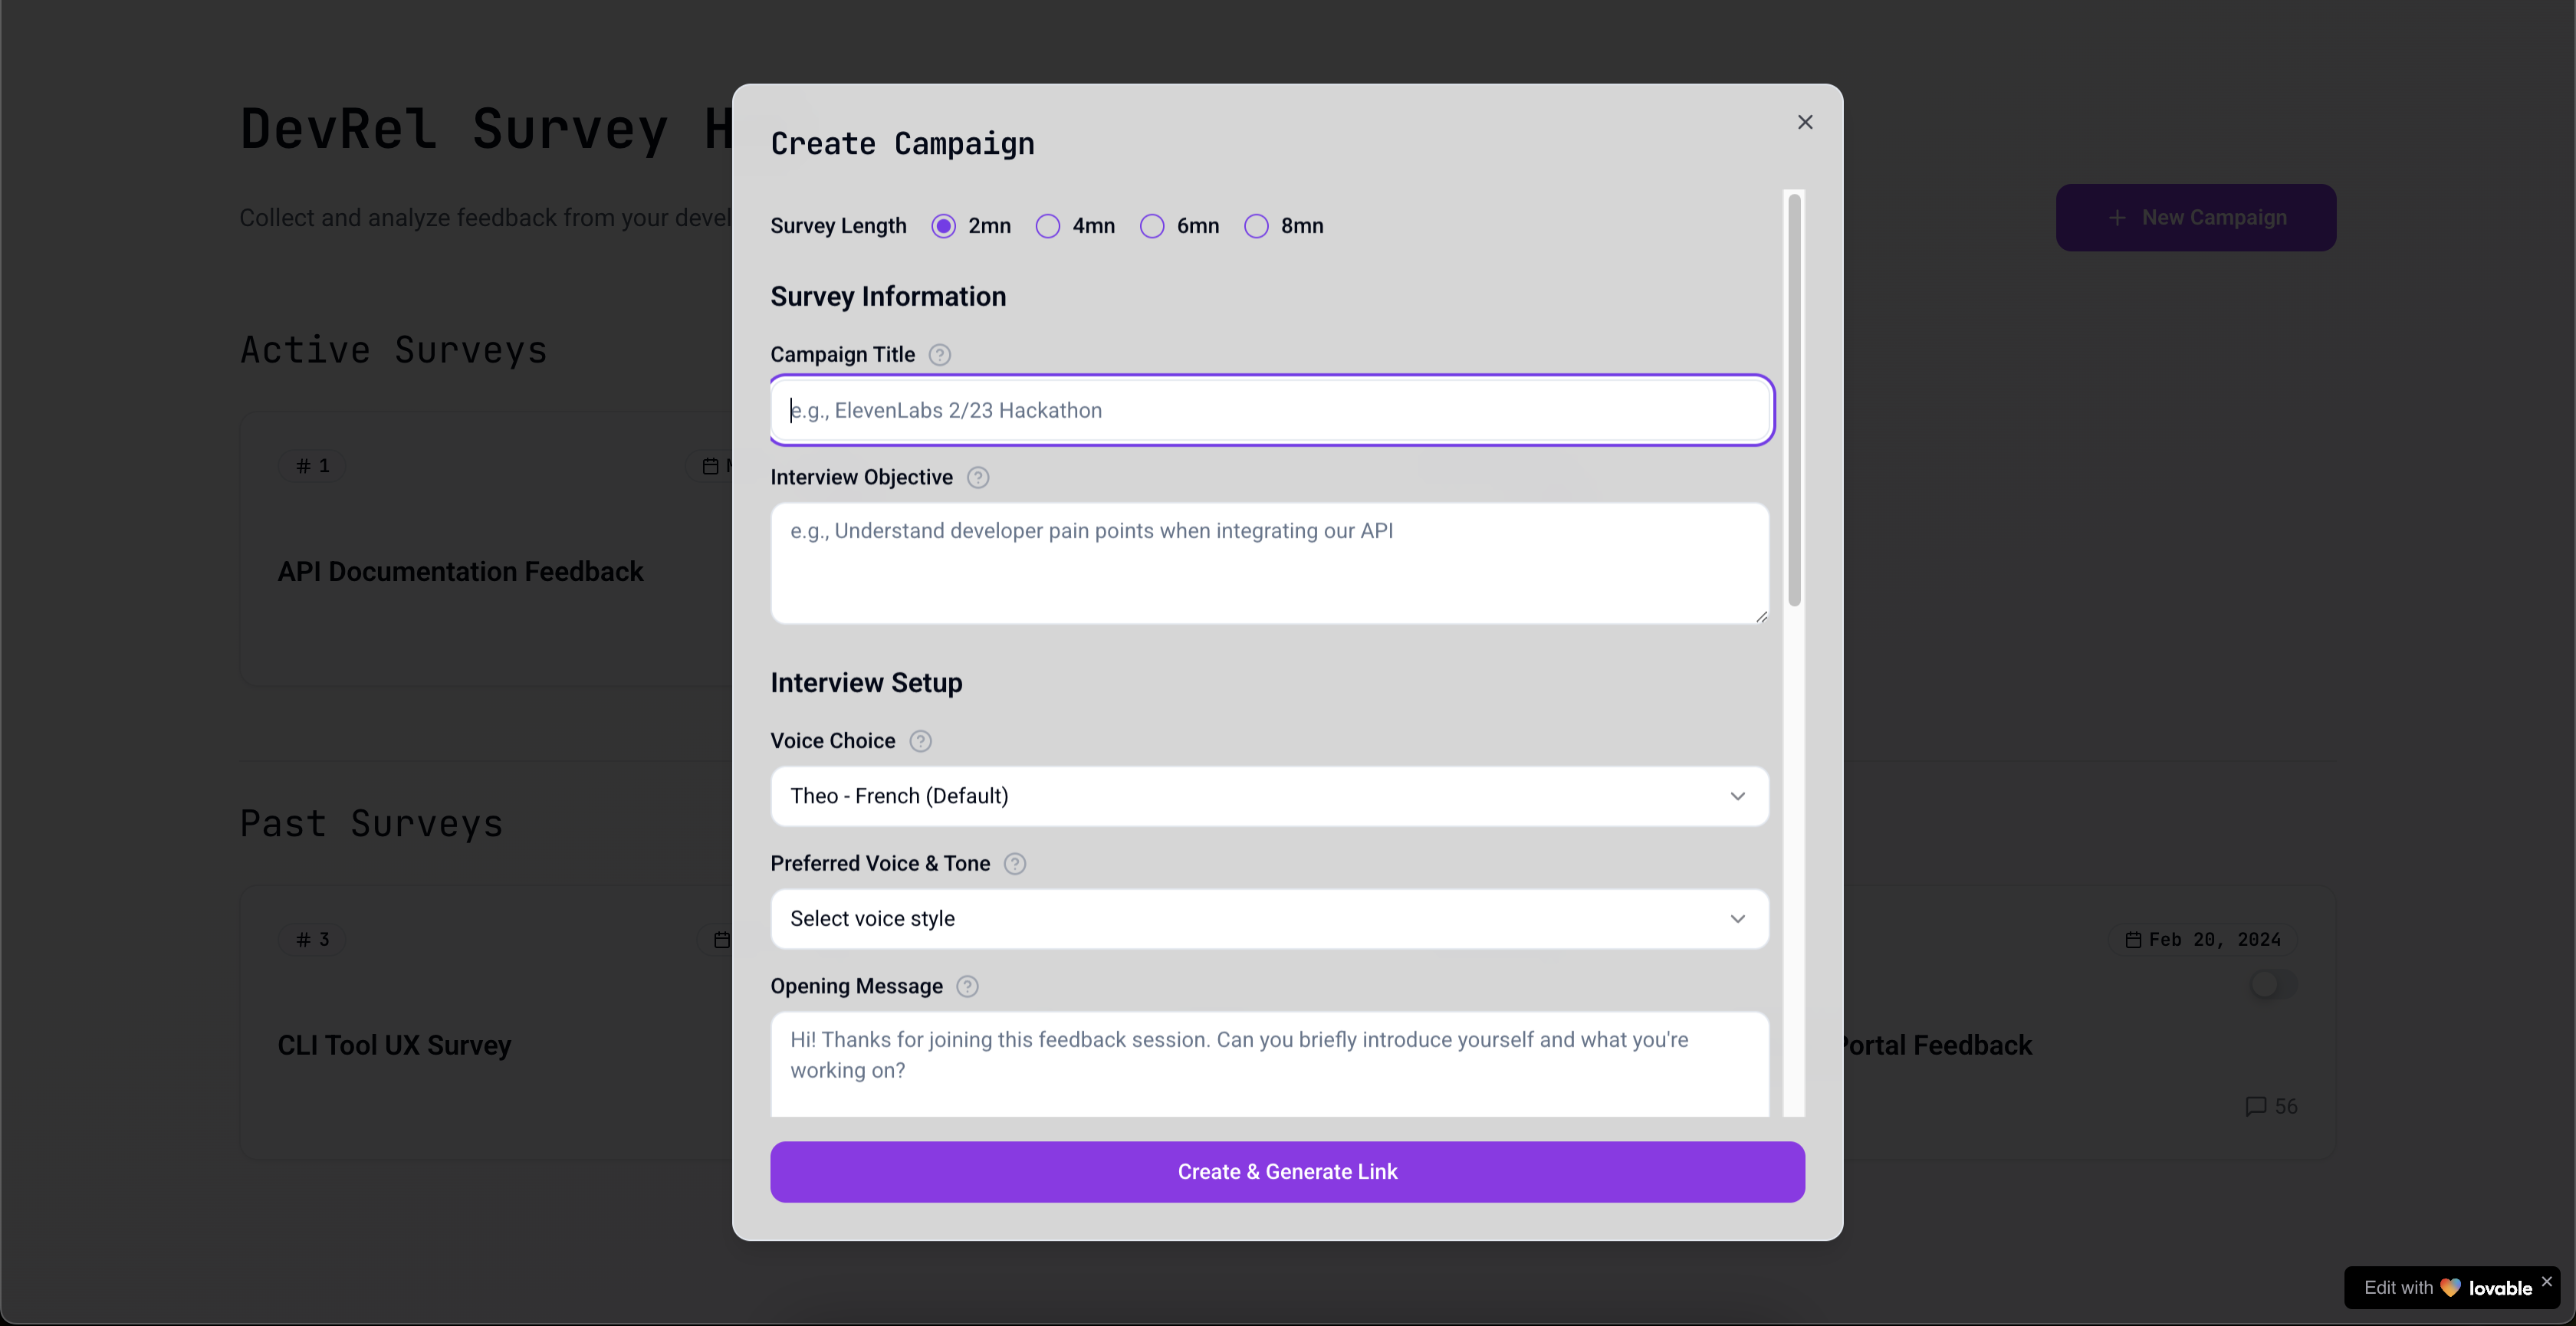This screenshot has height=1326, width=2576.
Task: Choose the 8mn survey length option
Action: (x=1256, y=226)
